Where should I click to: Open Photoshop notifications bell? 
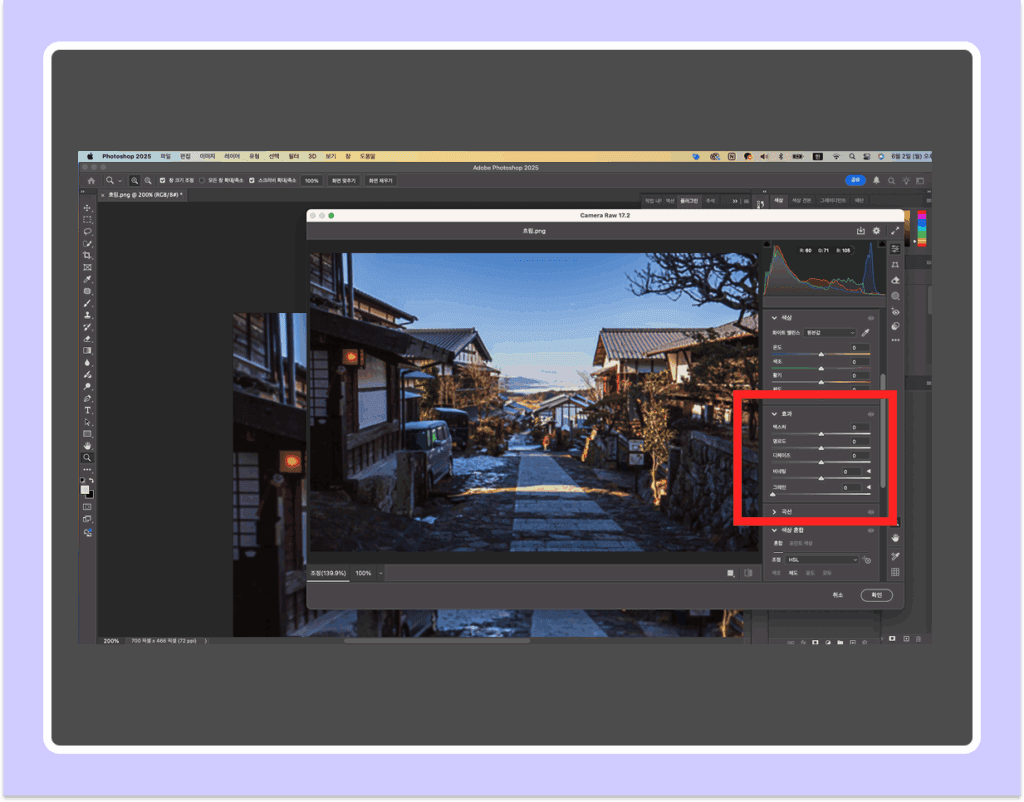pos(876,180)
